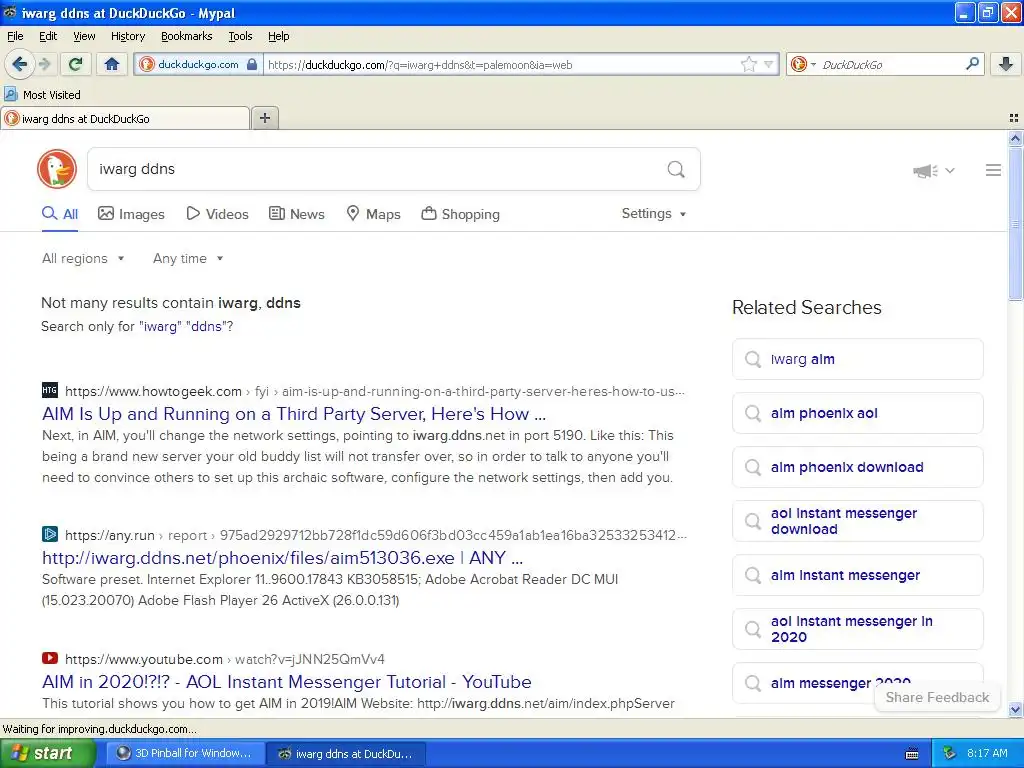Image resolution: width=1024 pixels, height=768 pixels.
Task: Click related search 'aim phoenix download'
Action: click(x=857, y=467)
